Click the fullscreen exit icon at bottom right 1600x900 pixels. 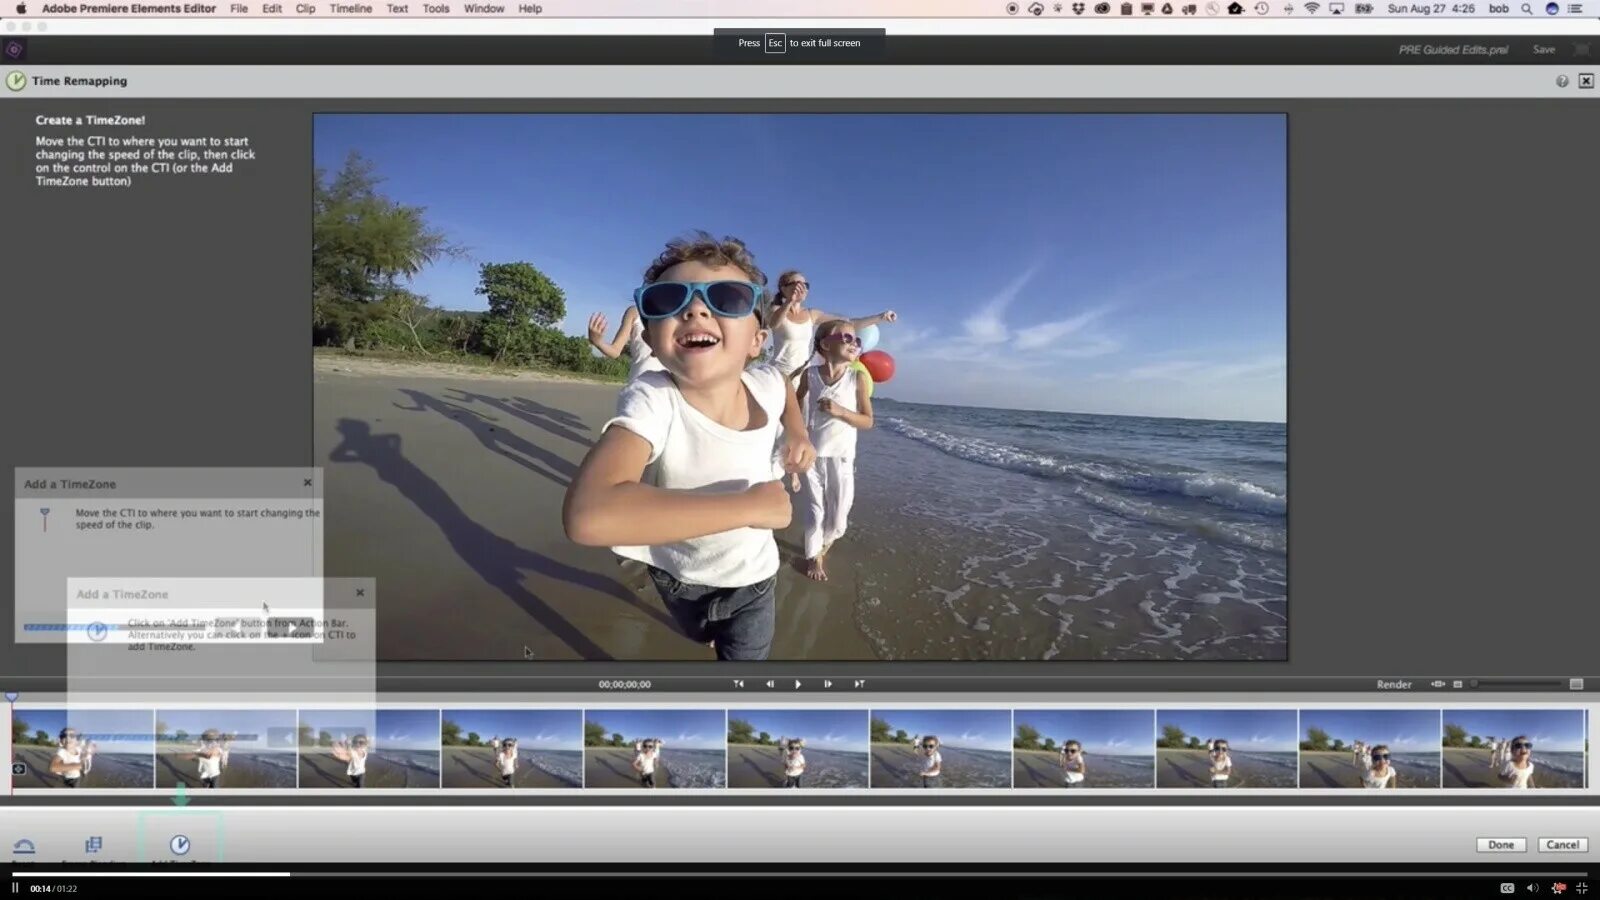(x=1582, y=888)
